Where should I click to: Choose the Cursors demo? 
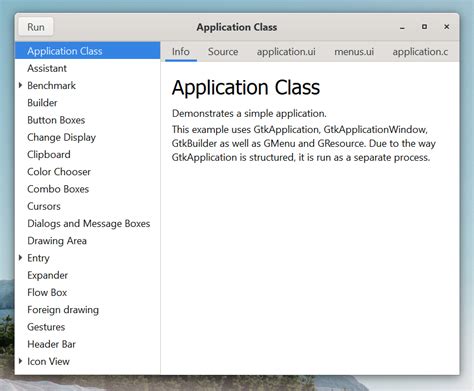pos(87,206)
